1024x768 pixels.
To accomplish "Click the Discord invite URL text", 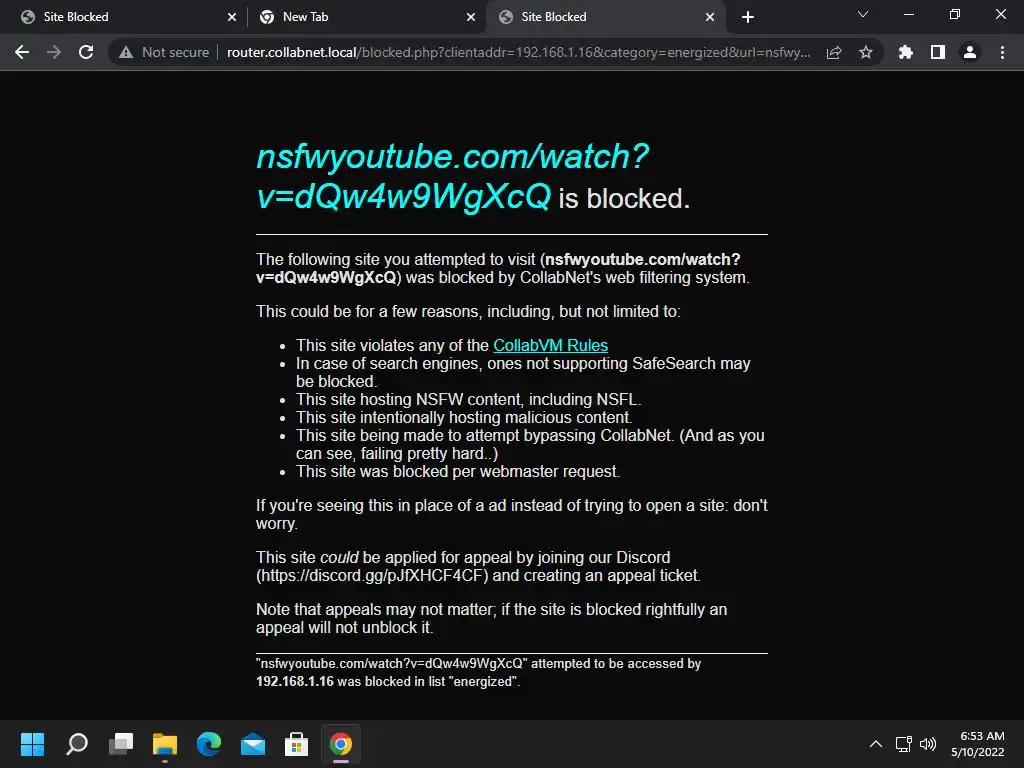I will pyautogui.click(x=372, y=575).
